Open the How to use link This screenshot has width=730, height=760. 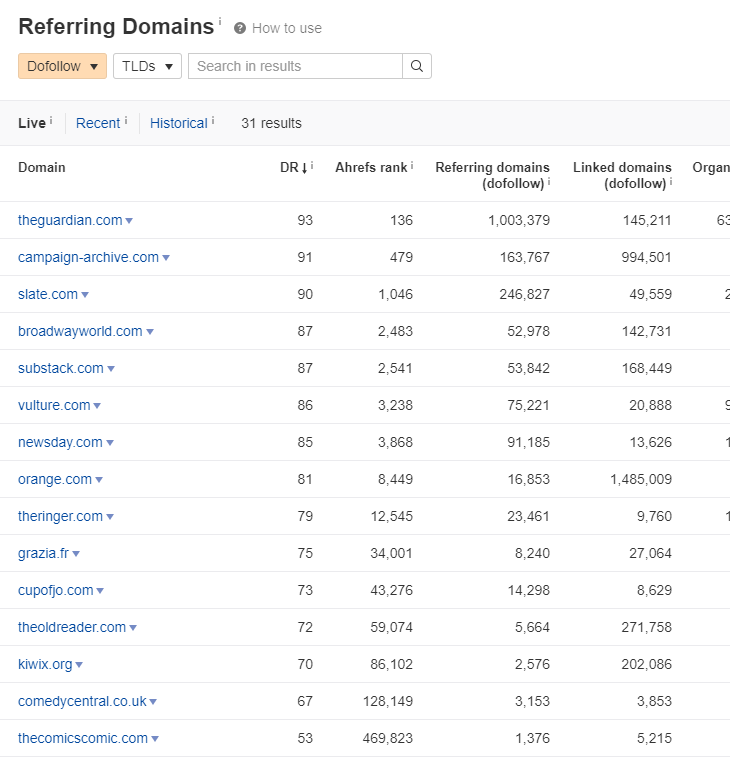[x=287, y=28]
